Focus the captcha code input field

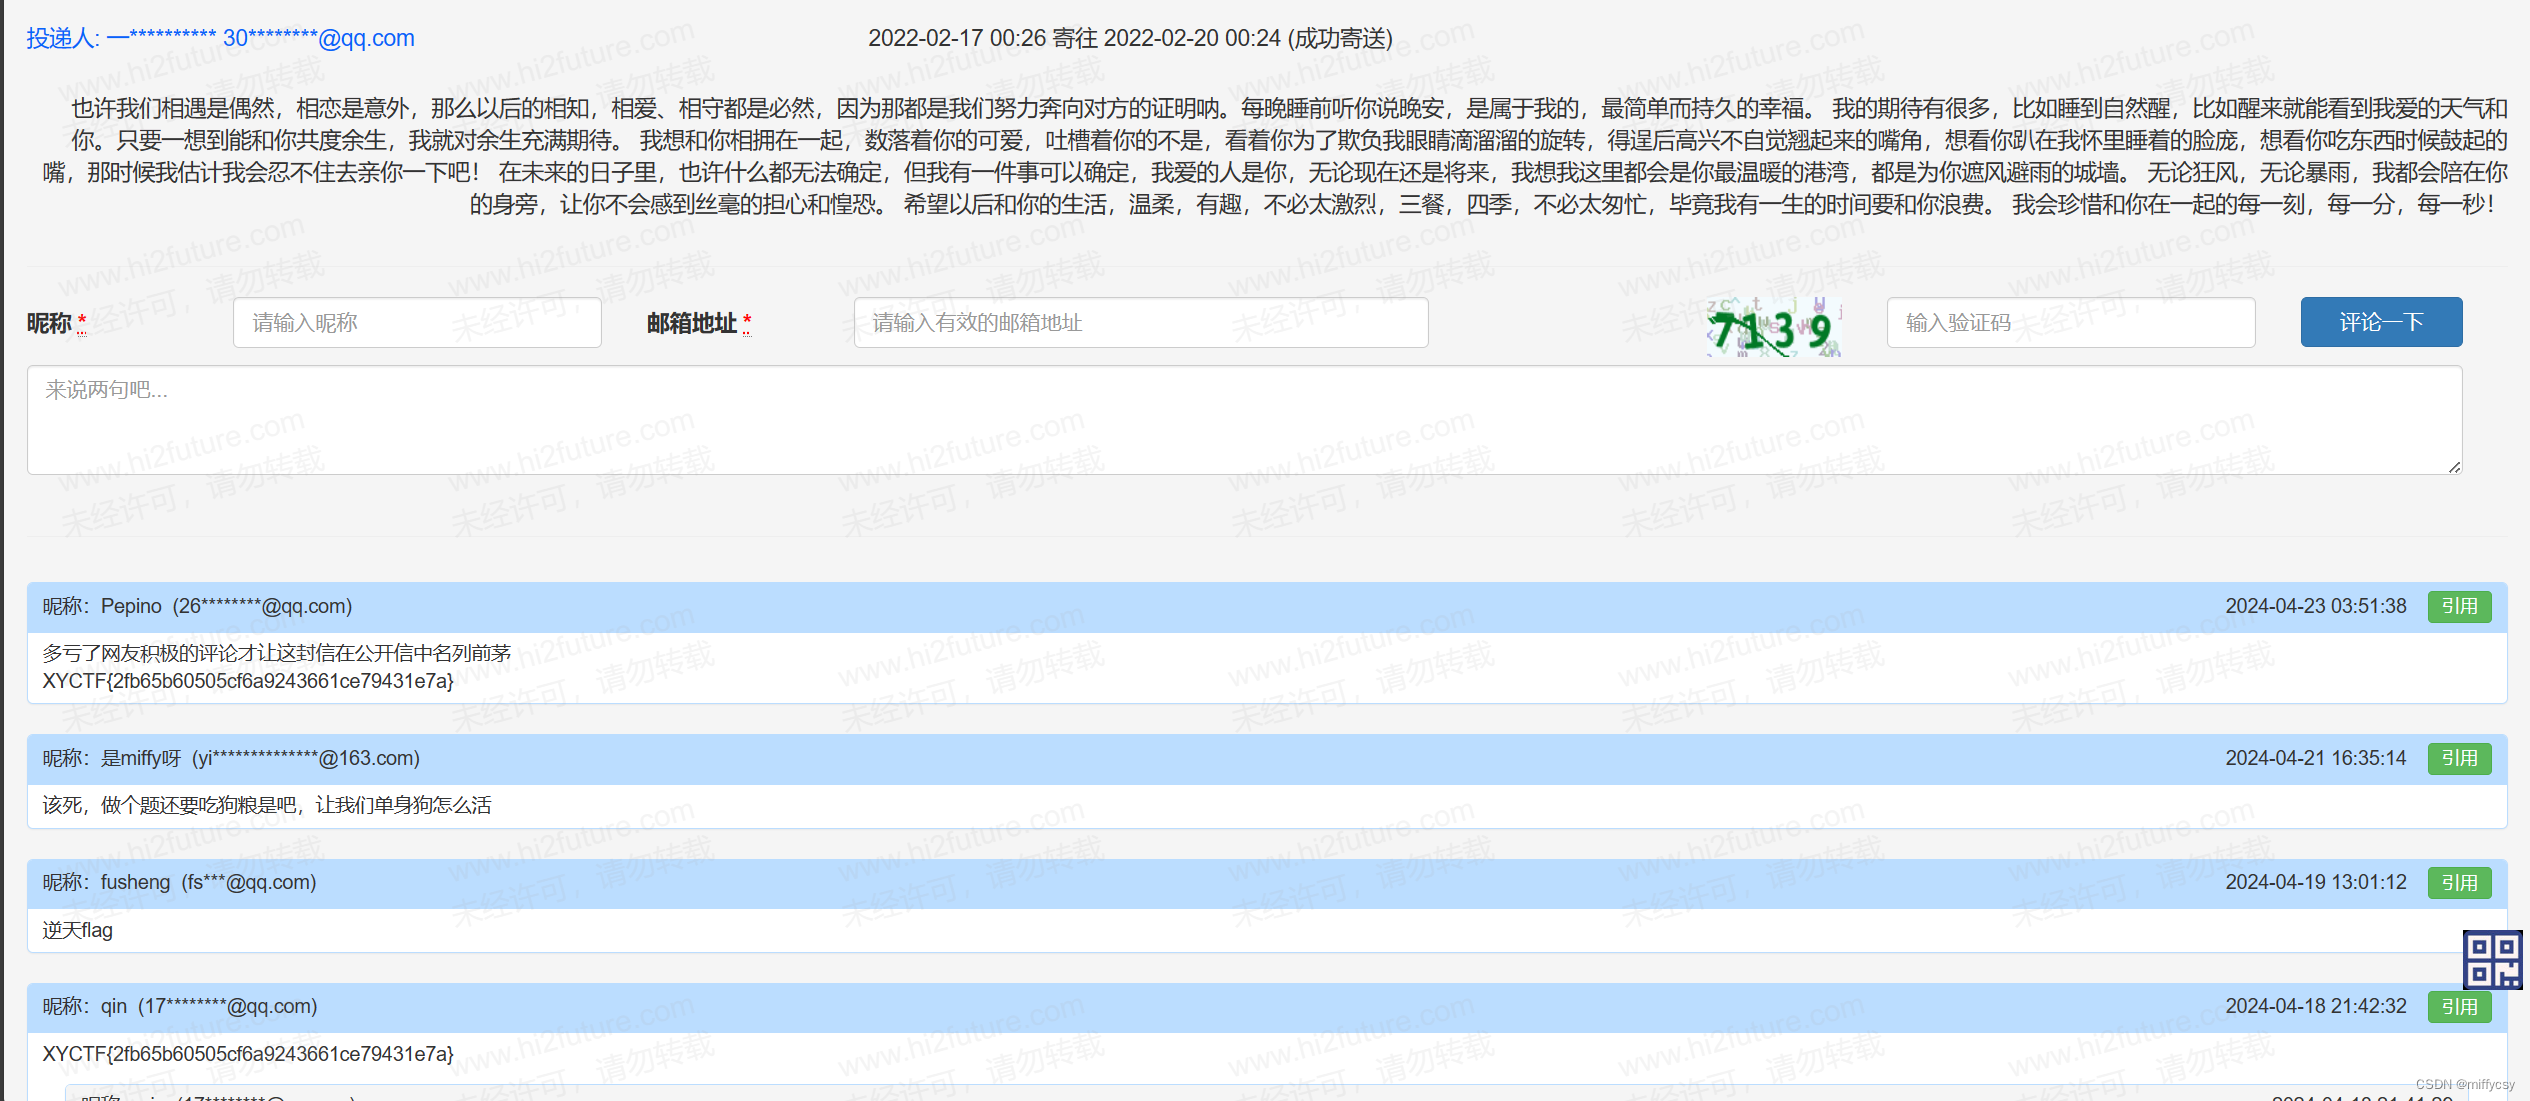[2070, 323]
